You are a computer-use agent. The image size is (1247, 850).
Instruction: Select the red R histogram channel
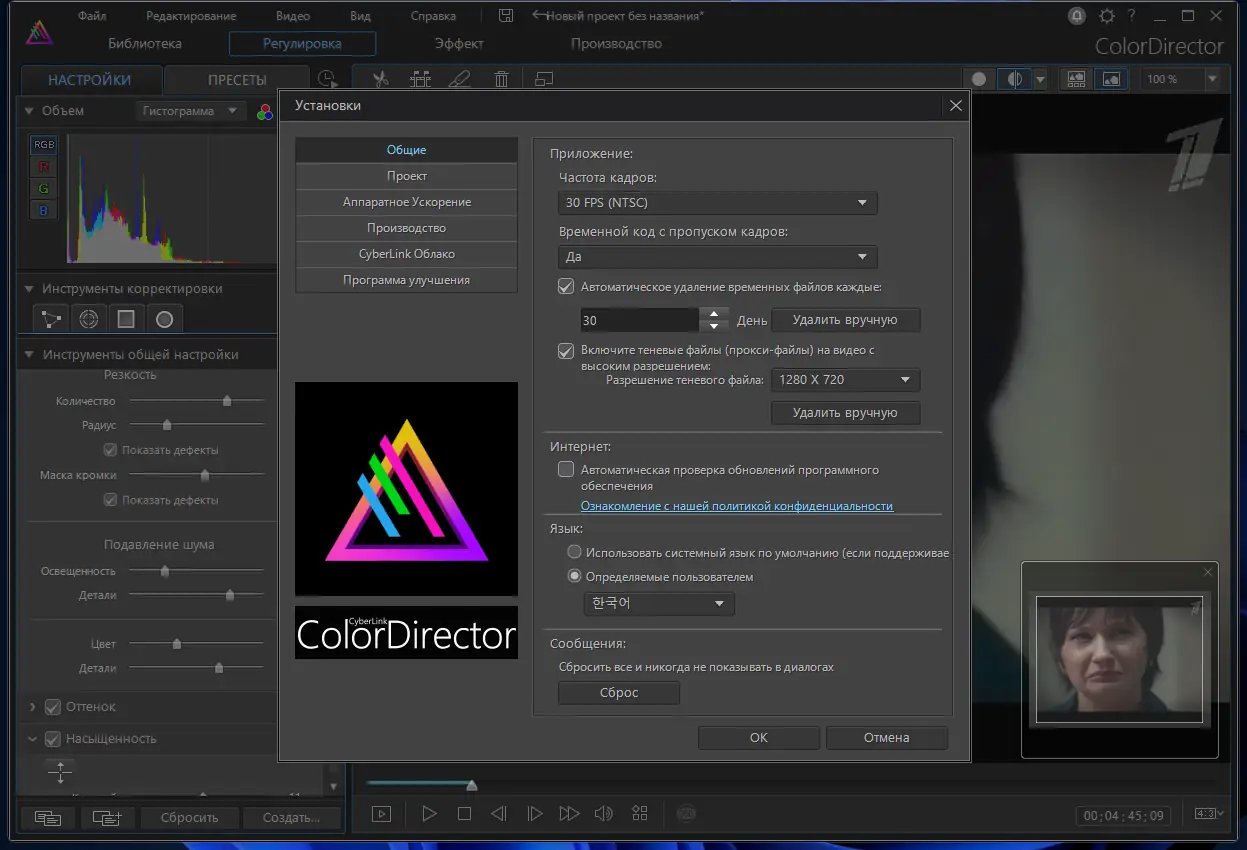pyautogui.click(x=43, y=167)
